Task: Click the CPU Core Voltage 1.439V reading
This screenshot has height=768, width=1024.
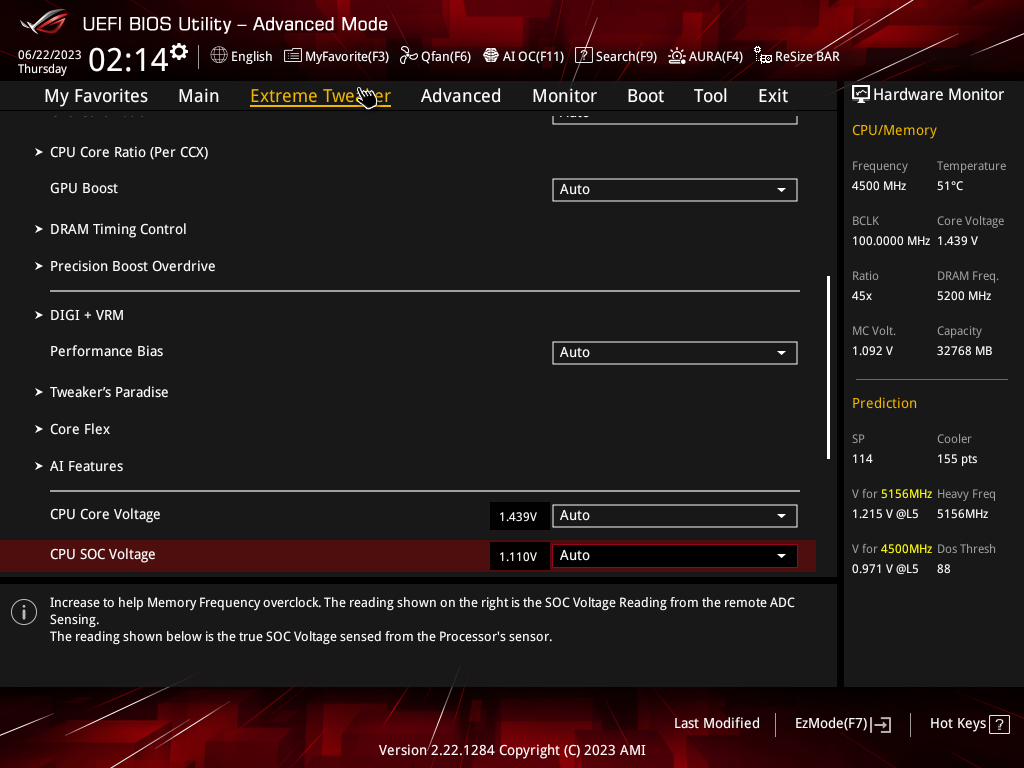Action: (519, 517)
